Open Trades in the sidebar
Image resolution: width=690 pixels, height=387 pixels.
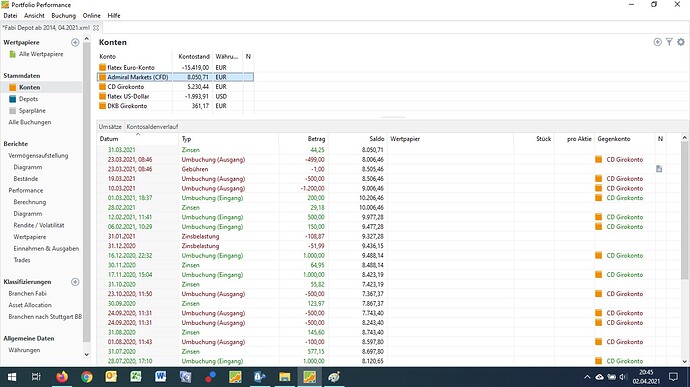22,260
